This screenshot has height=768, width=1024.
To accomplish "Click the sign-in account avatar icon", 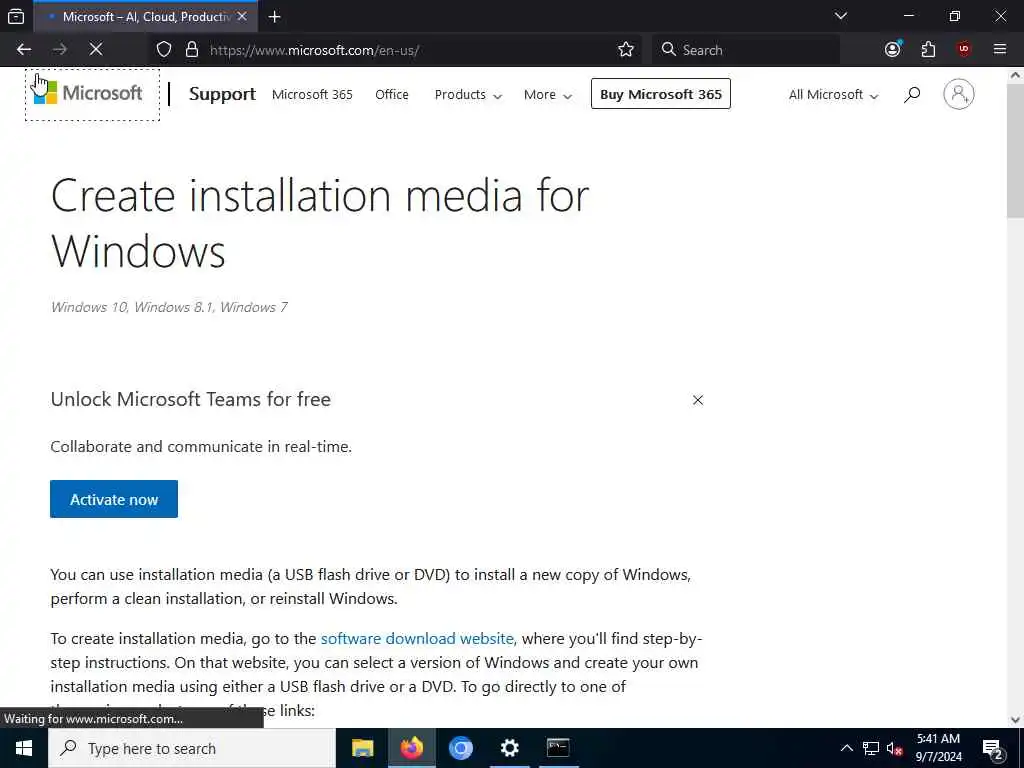I will [959, 94].
